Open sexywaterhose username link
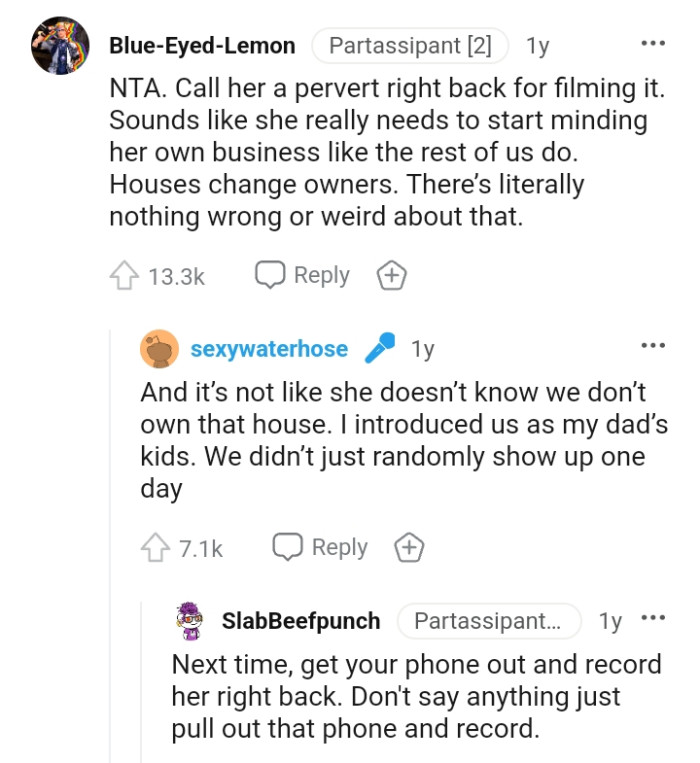The height and width of the screenshot is (763, 700). click(x=269, y=349)
